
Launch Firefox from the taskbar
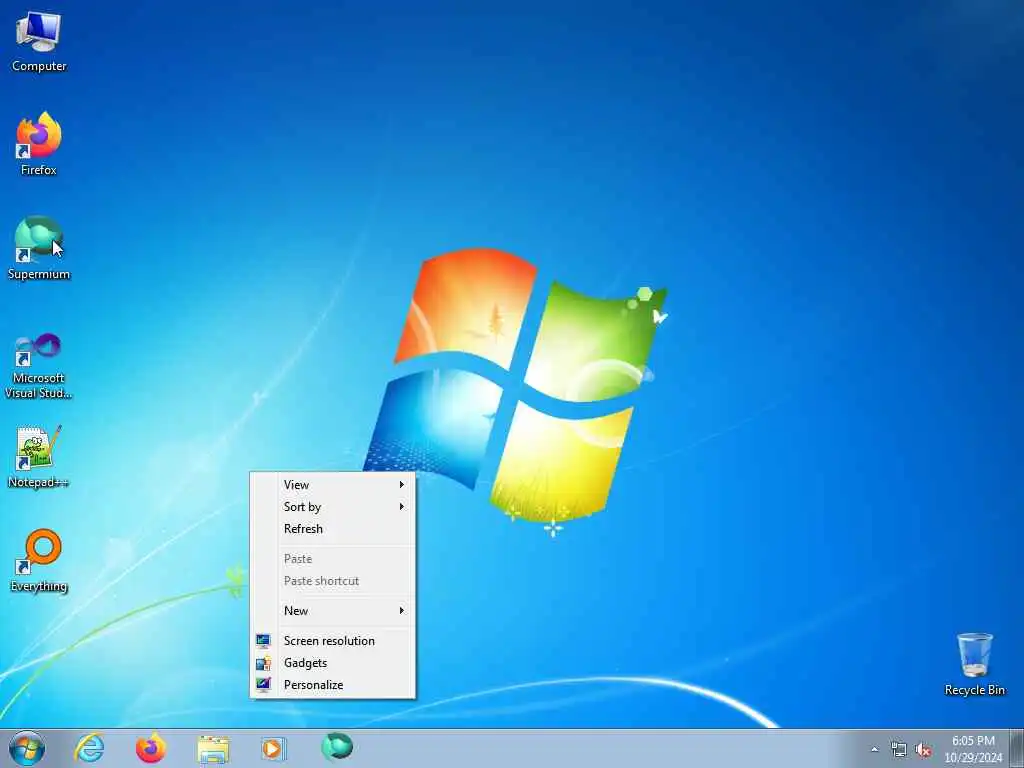[x=151, y=748]
